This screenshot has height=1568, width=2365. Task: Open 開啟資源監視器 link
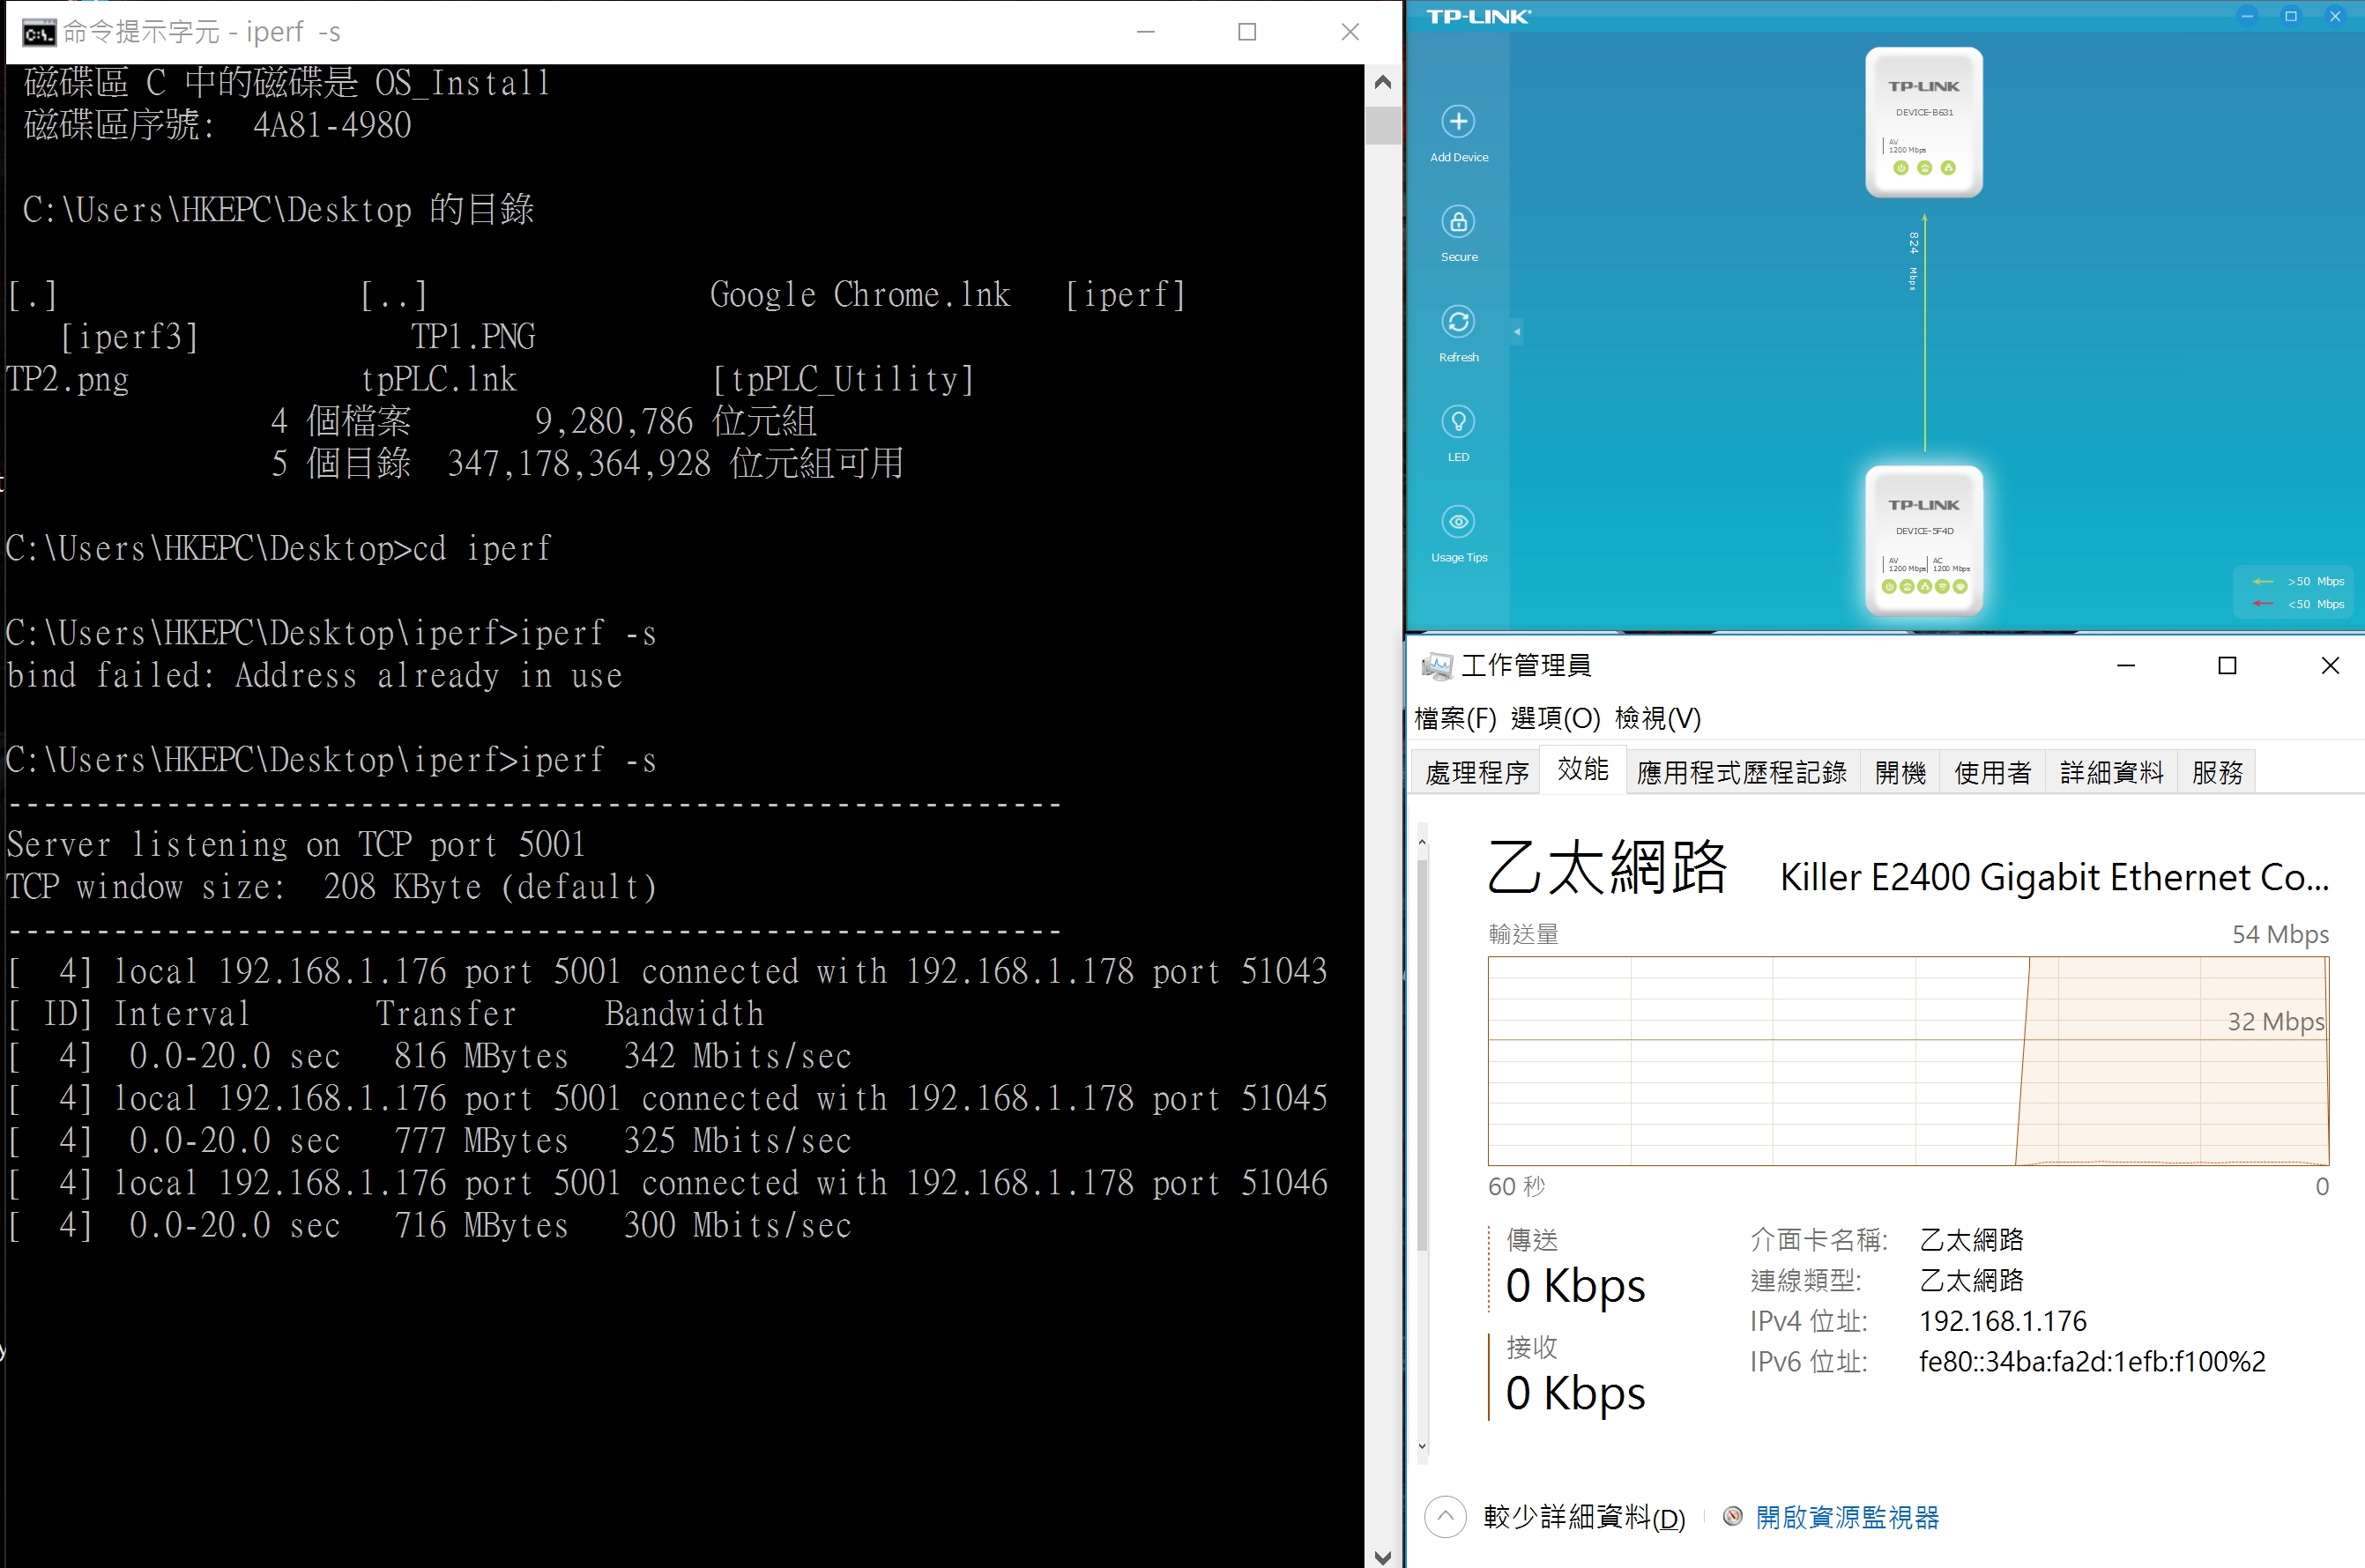click(x=1847, y=1517)
